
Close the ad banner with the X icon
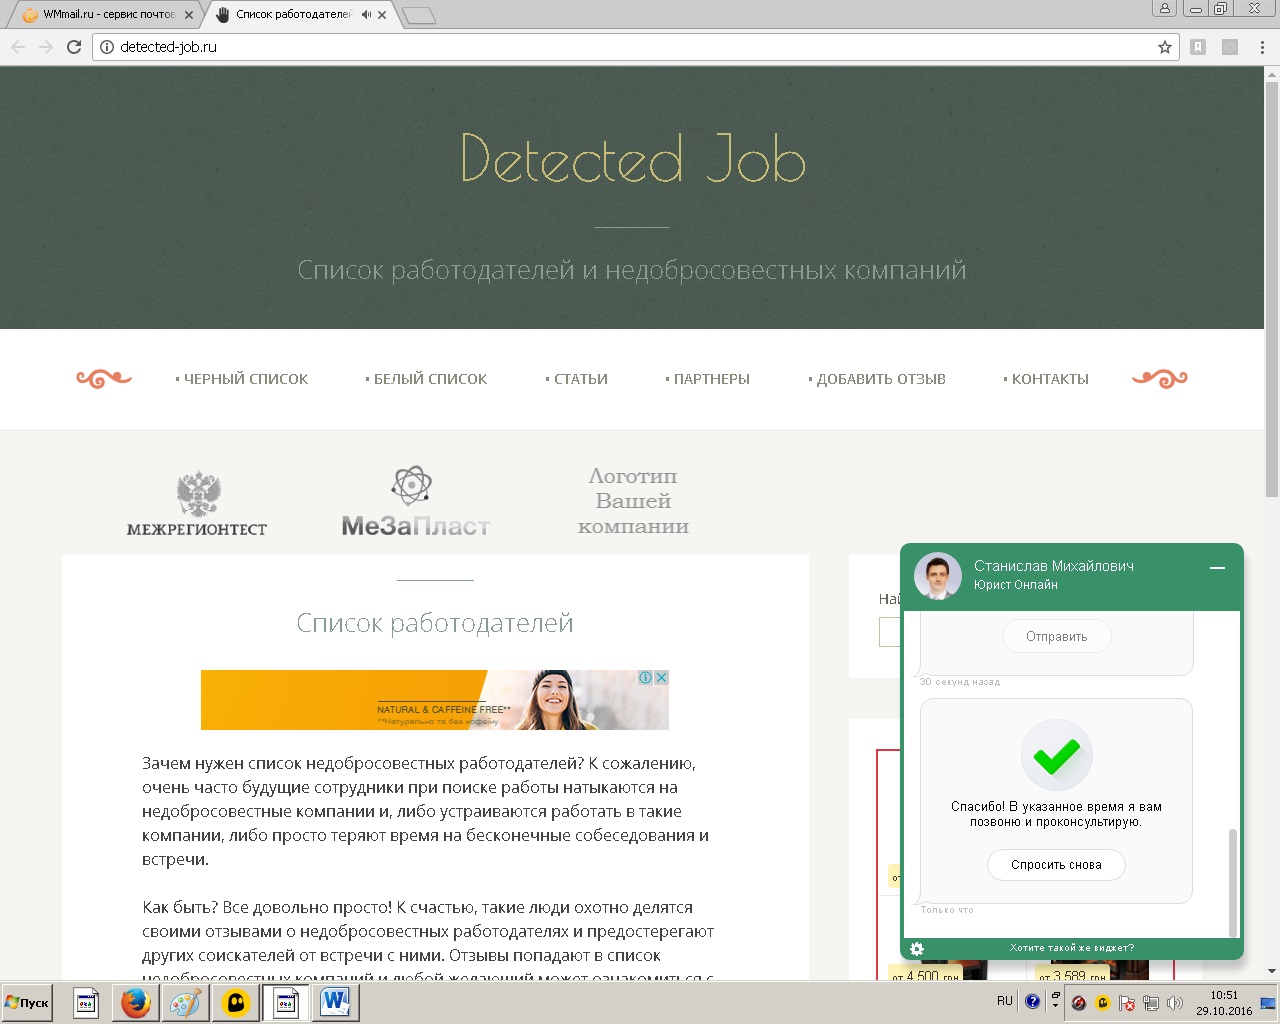tap(661, 677)
